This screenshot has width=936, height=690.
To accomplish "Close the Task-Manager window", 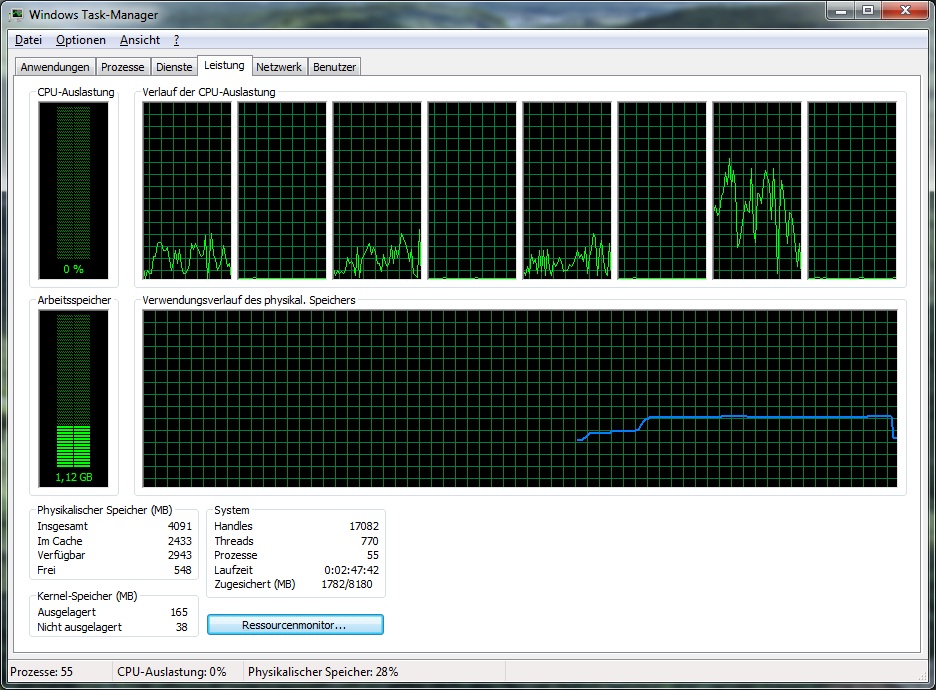I will click(x=906, y=11).
